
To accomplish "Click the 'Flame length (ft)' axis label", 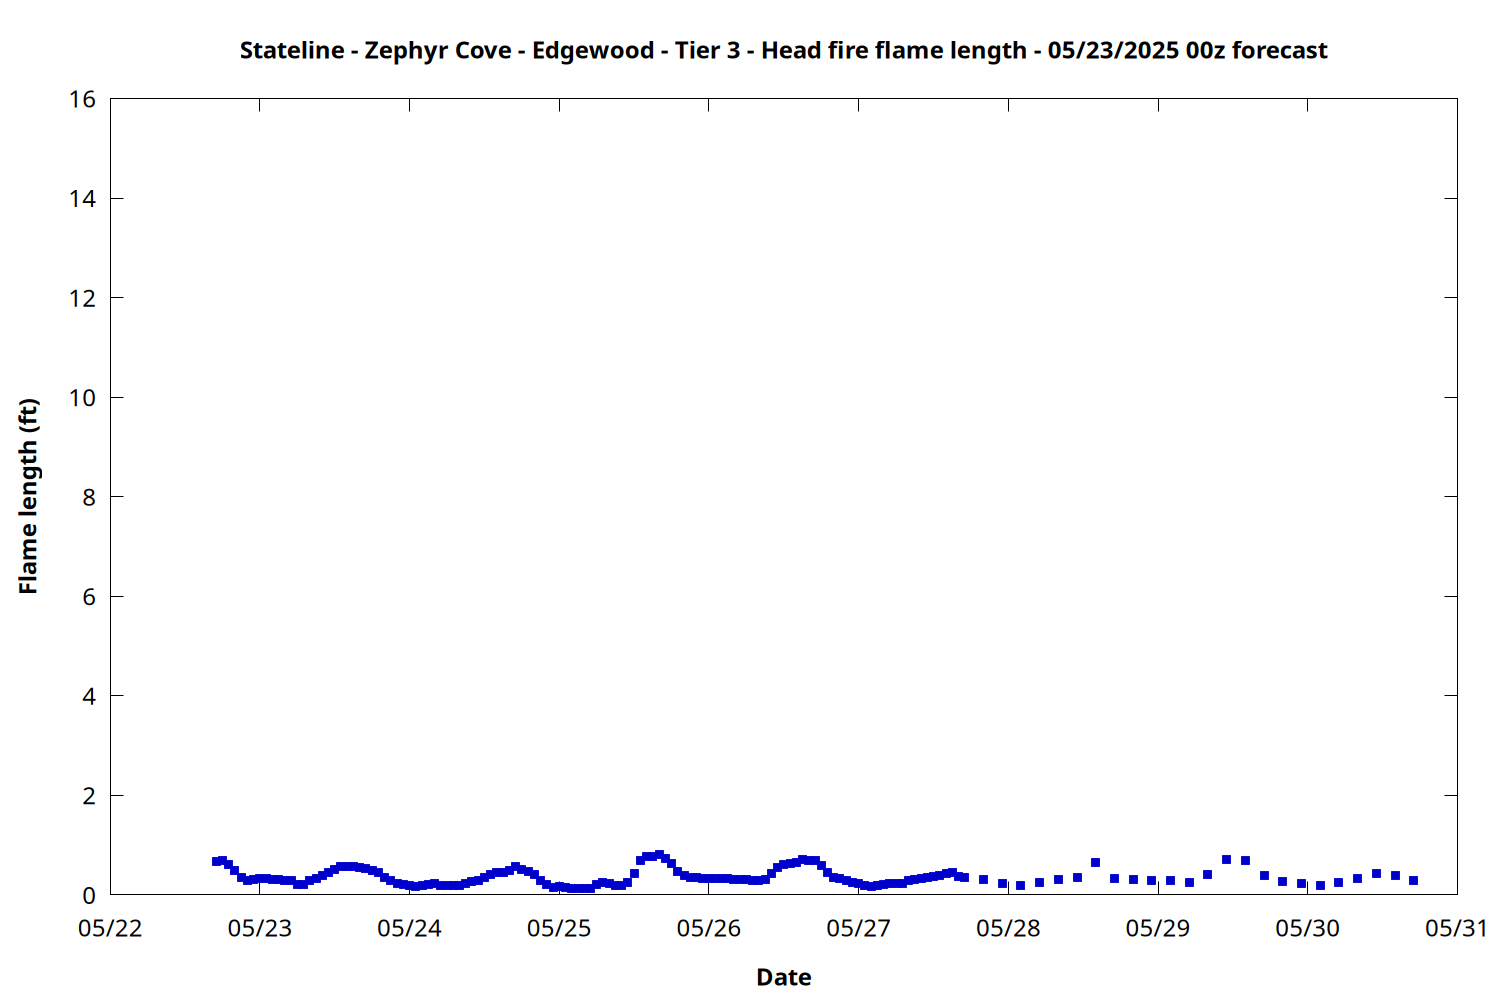I will (28, 497).
